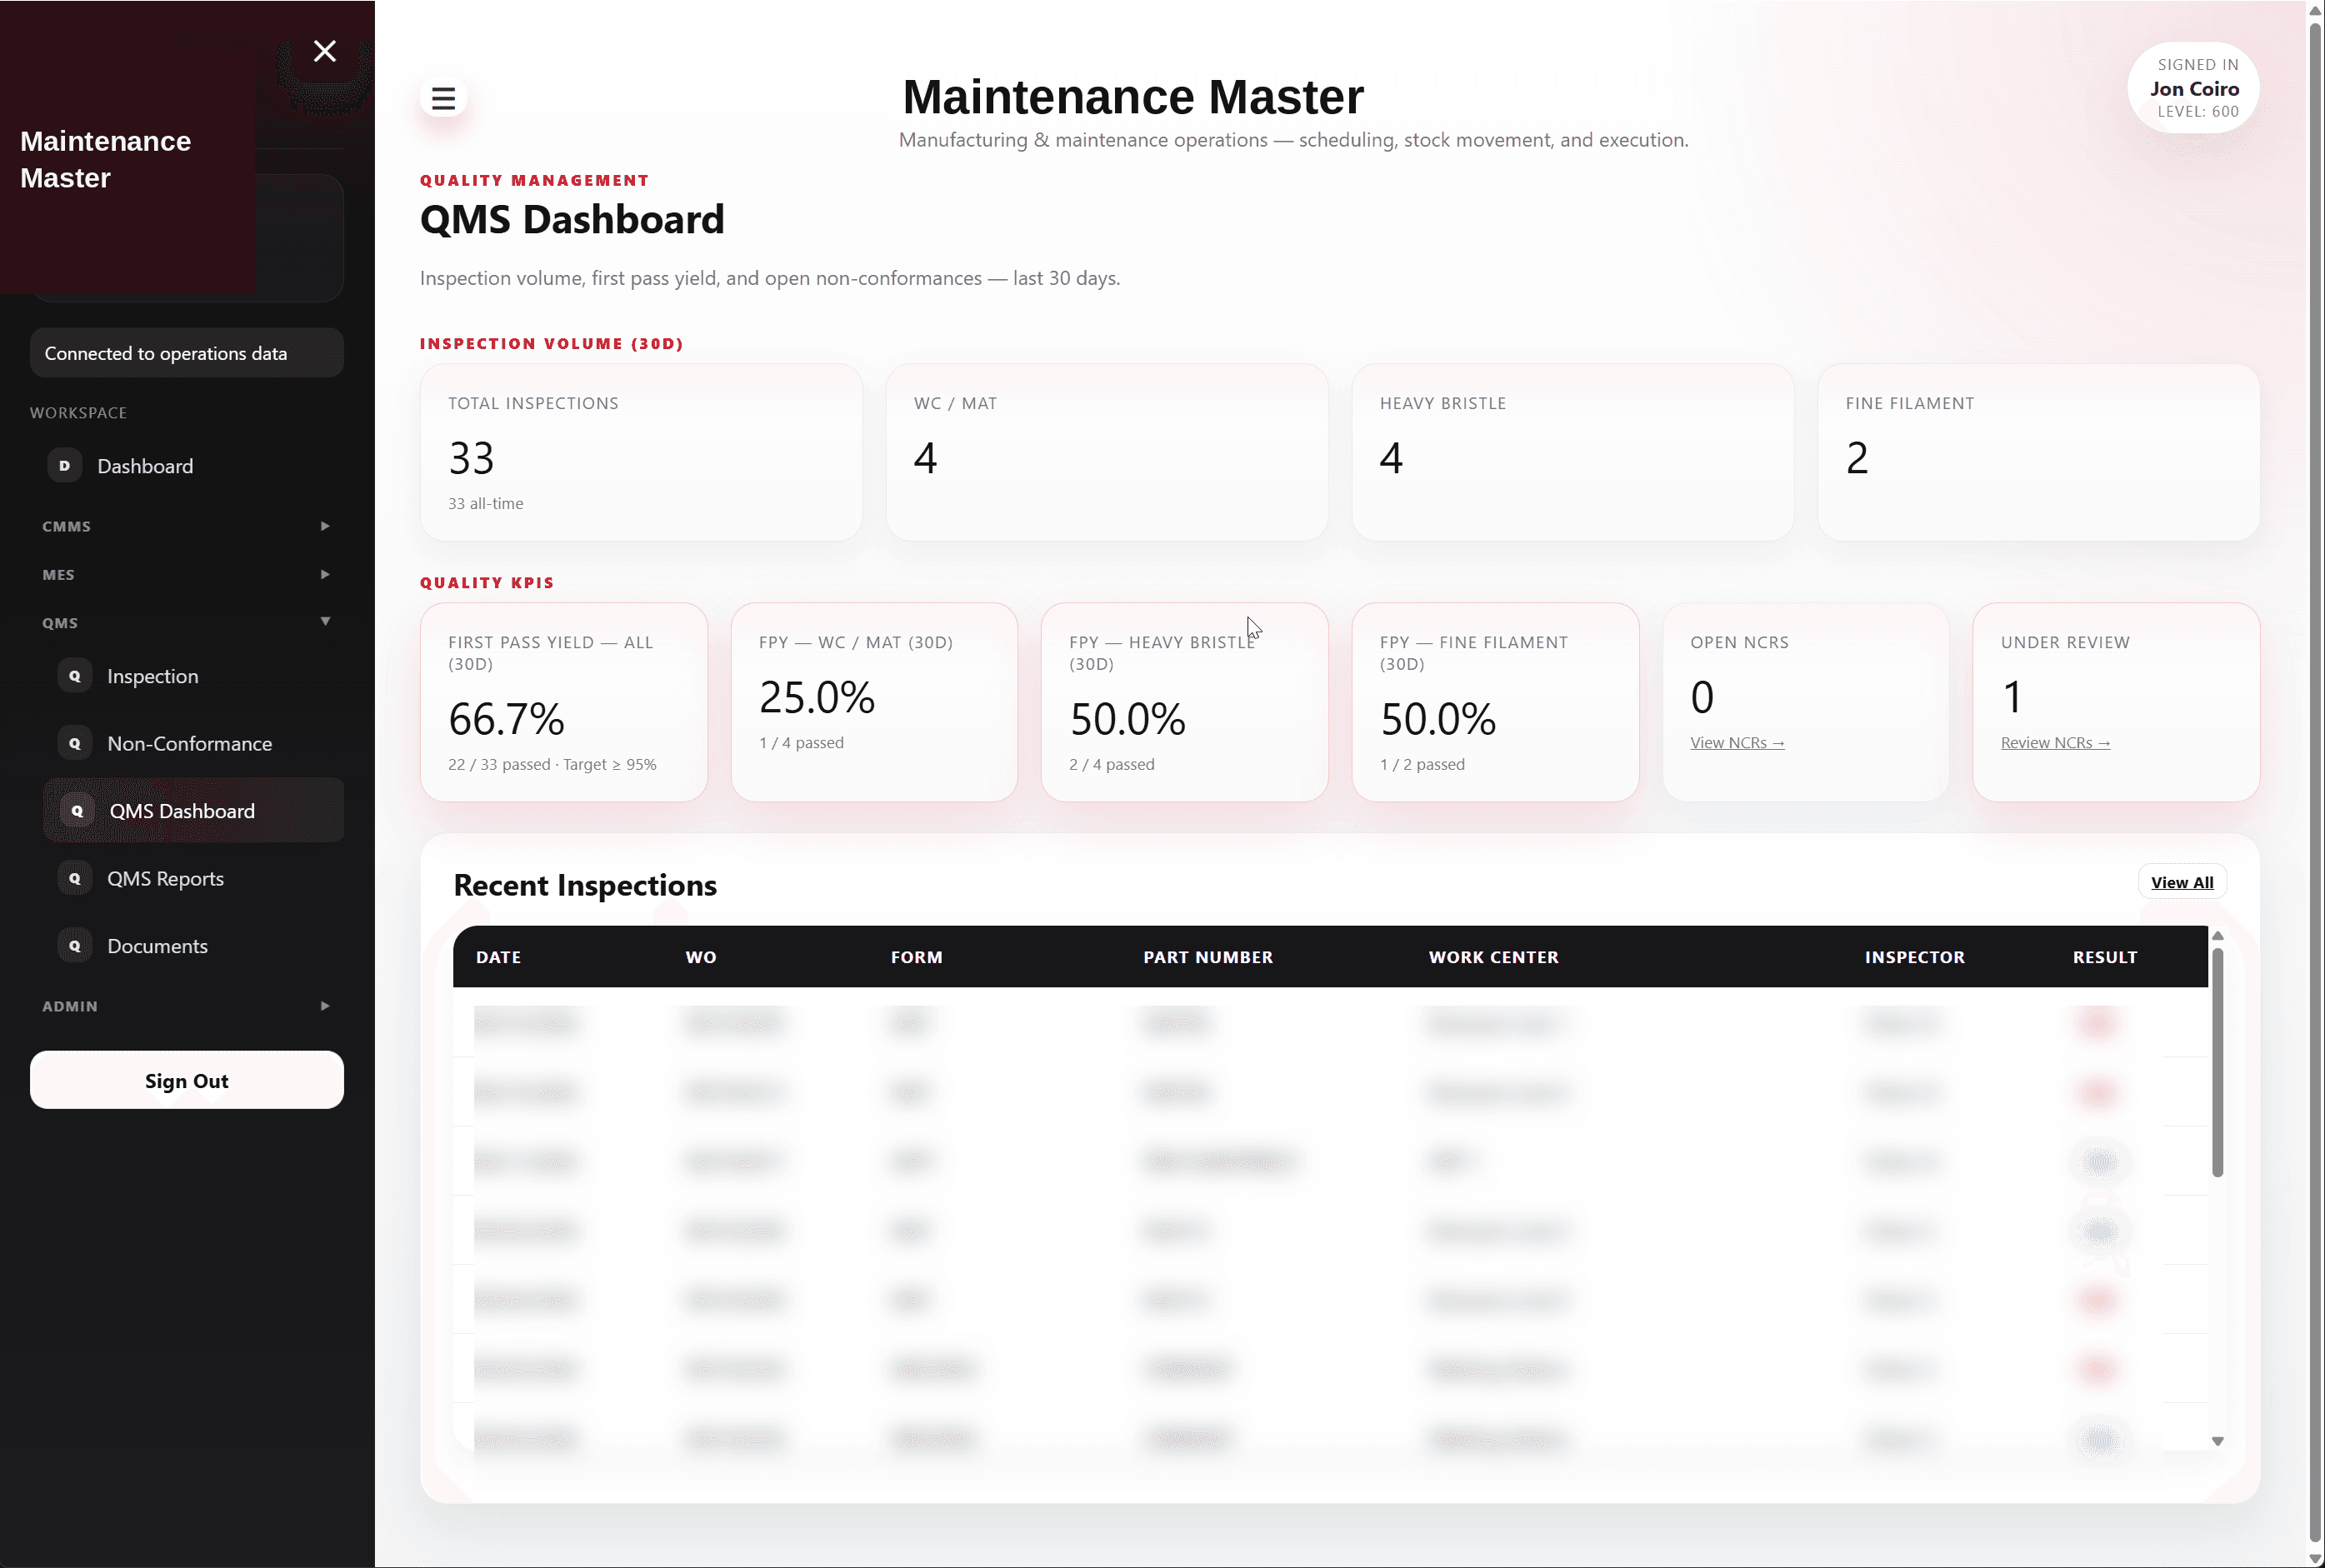The width and height of the screenshot is (2325, 1568).
Task: Click the Heavy Bristle volume card
Action: 1572,452
